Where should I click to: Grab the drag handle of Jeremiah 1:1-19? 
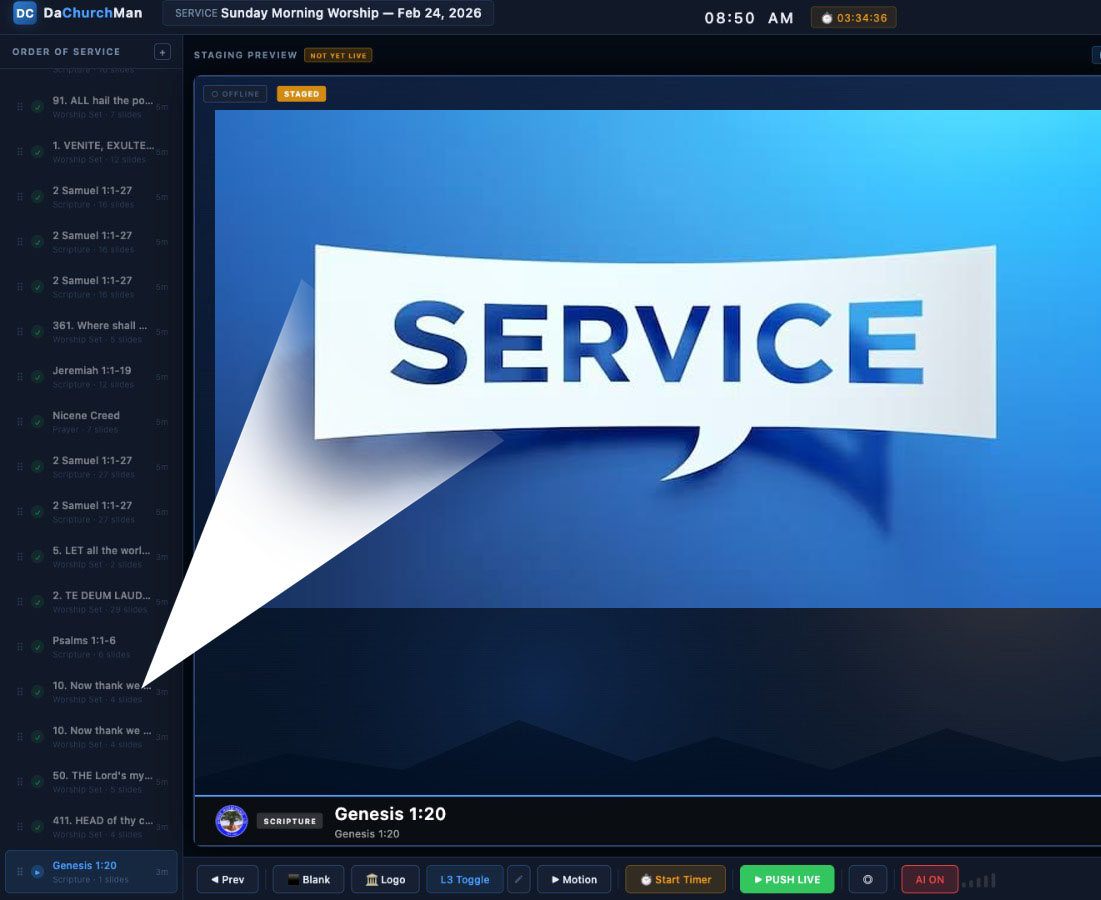[x=20, y=376]
